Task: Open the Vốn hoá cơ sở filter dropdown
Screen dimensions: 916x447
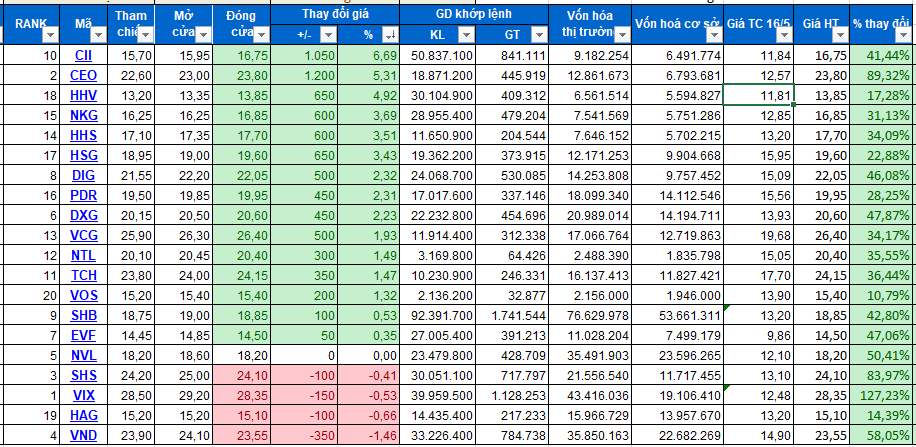Action: click(714, 36)
